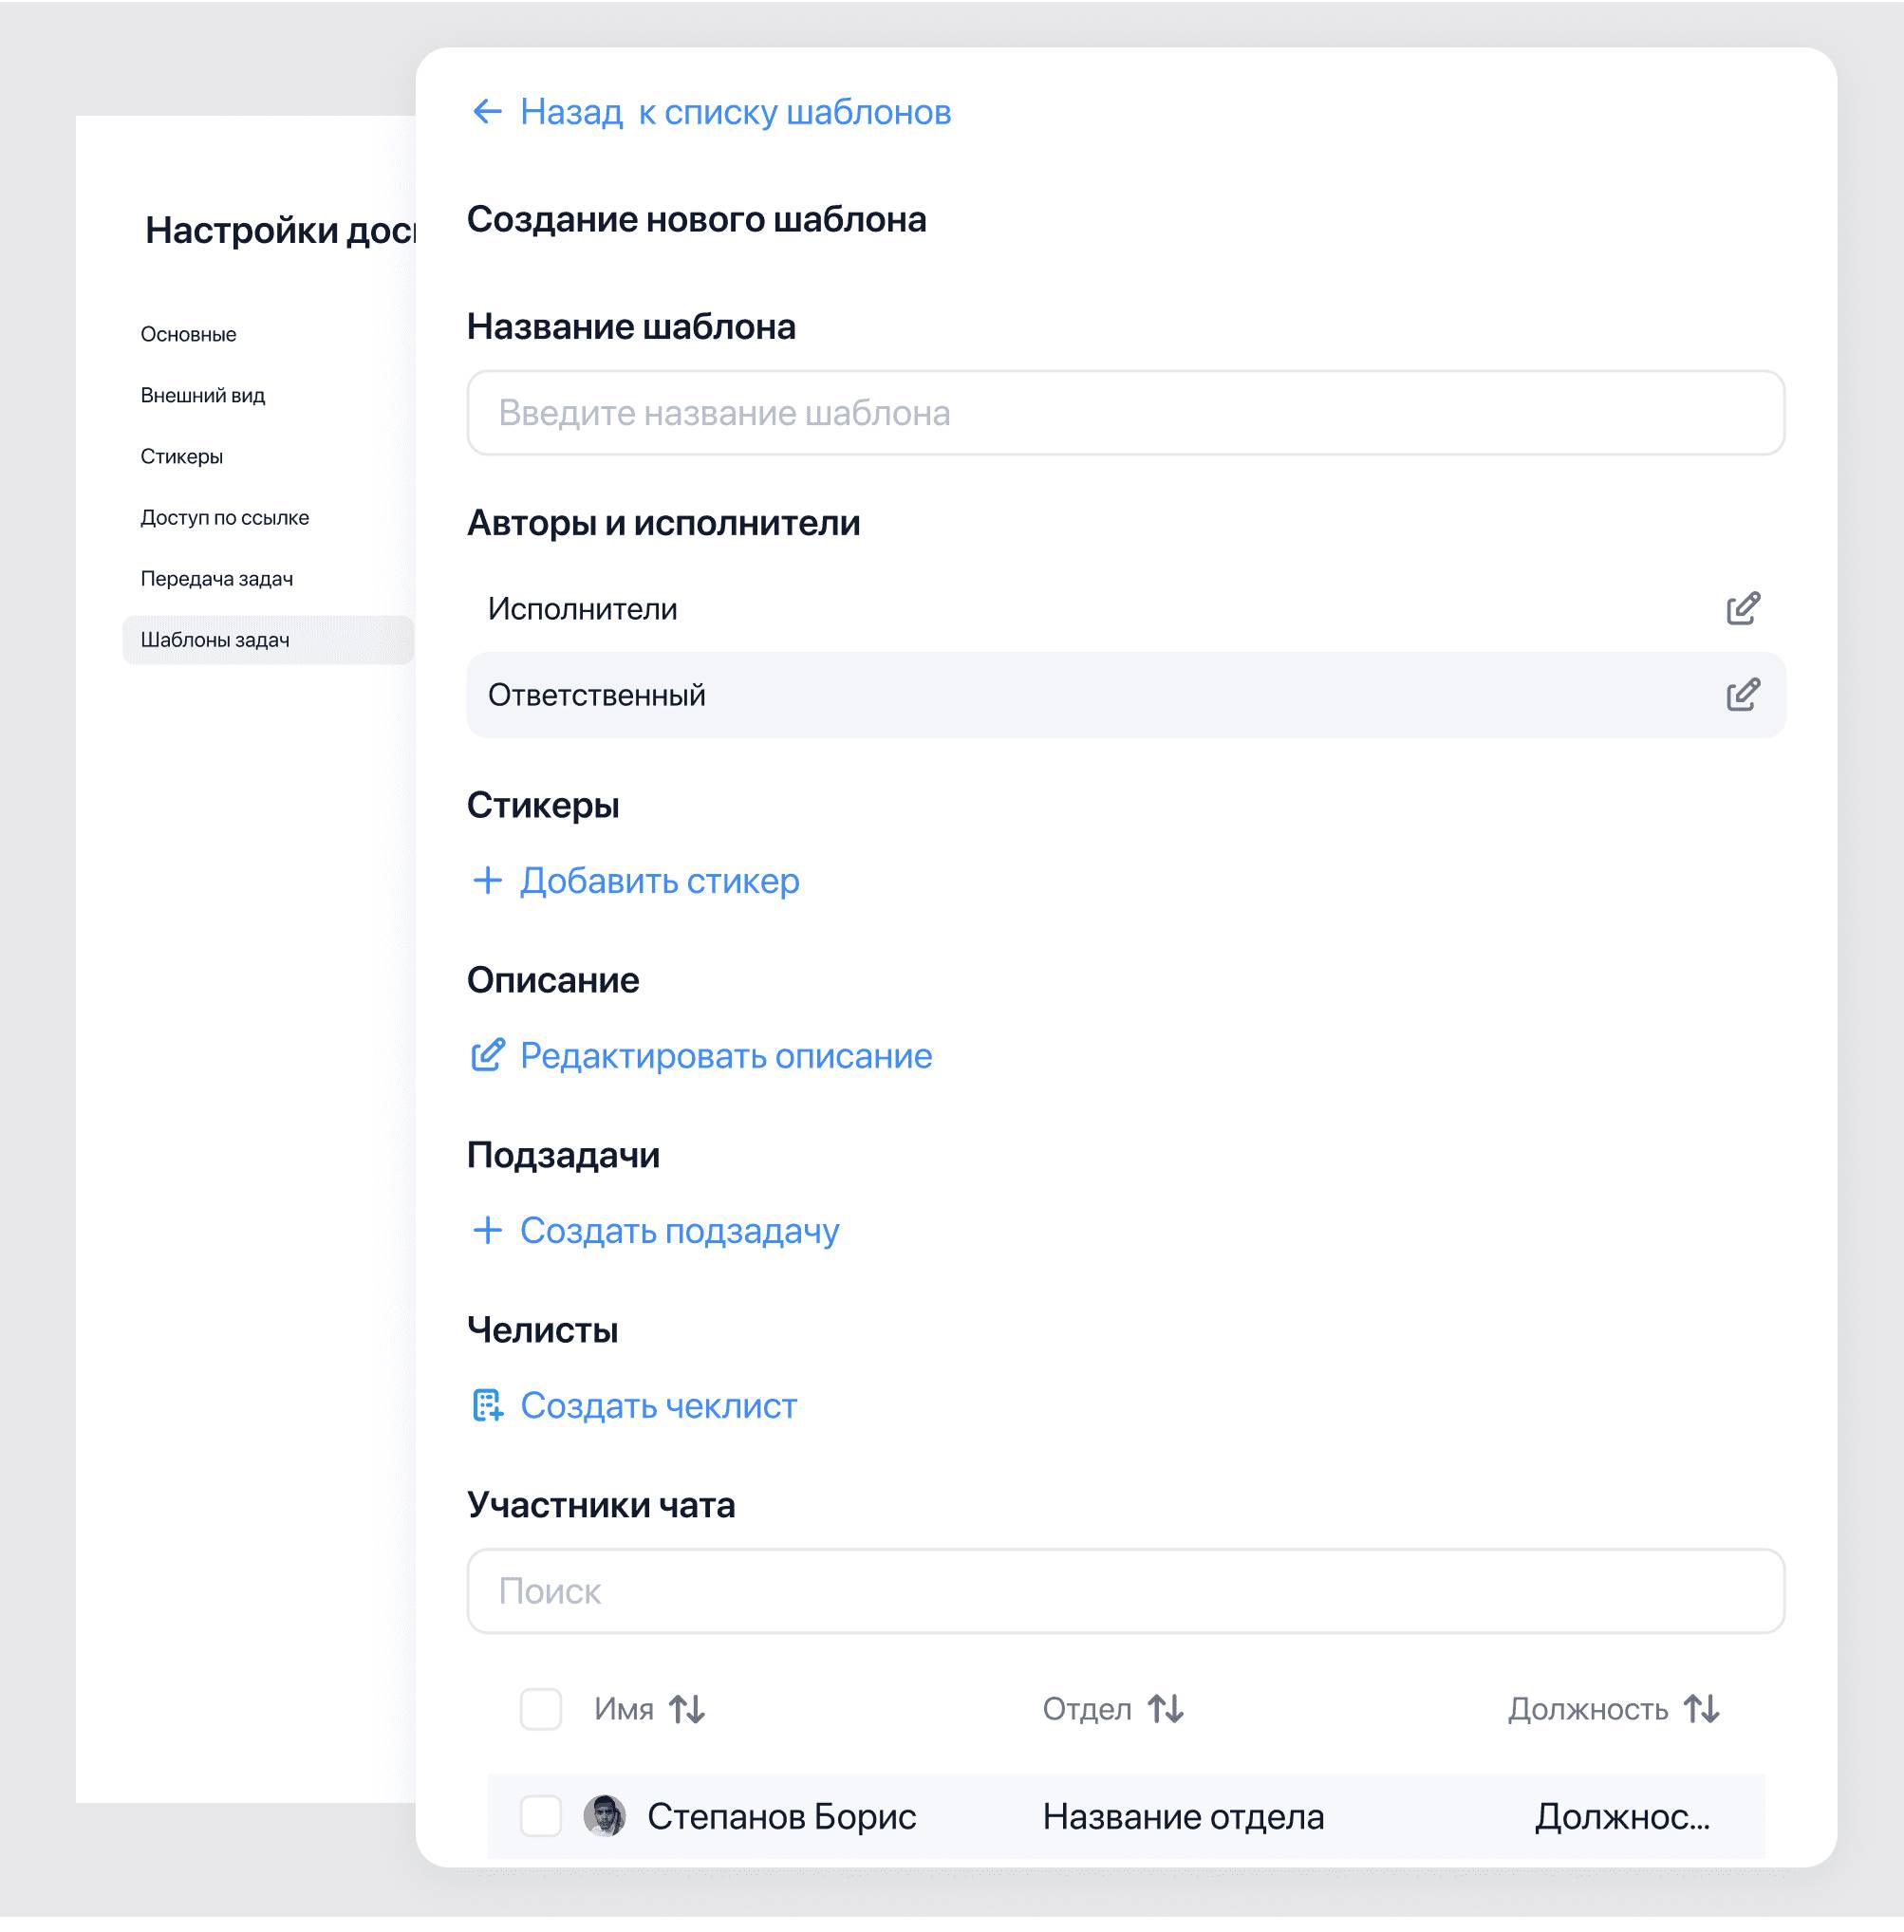Screen dimensions: 1904x1932
Task: Sort participants by Имя column arrows
Action: (687, 1709)
